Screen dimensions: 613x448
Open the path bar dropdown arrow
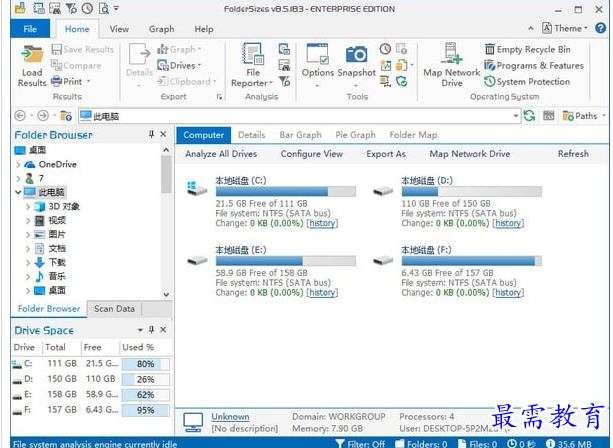pyautogui.click(x=516, y=116)
